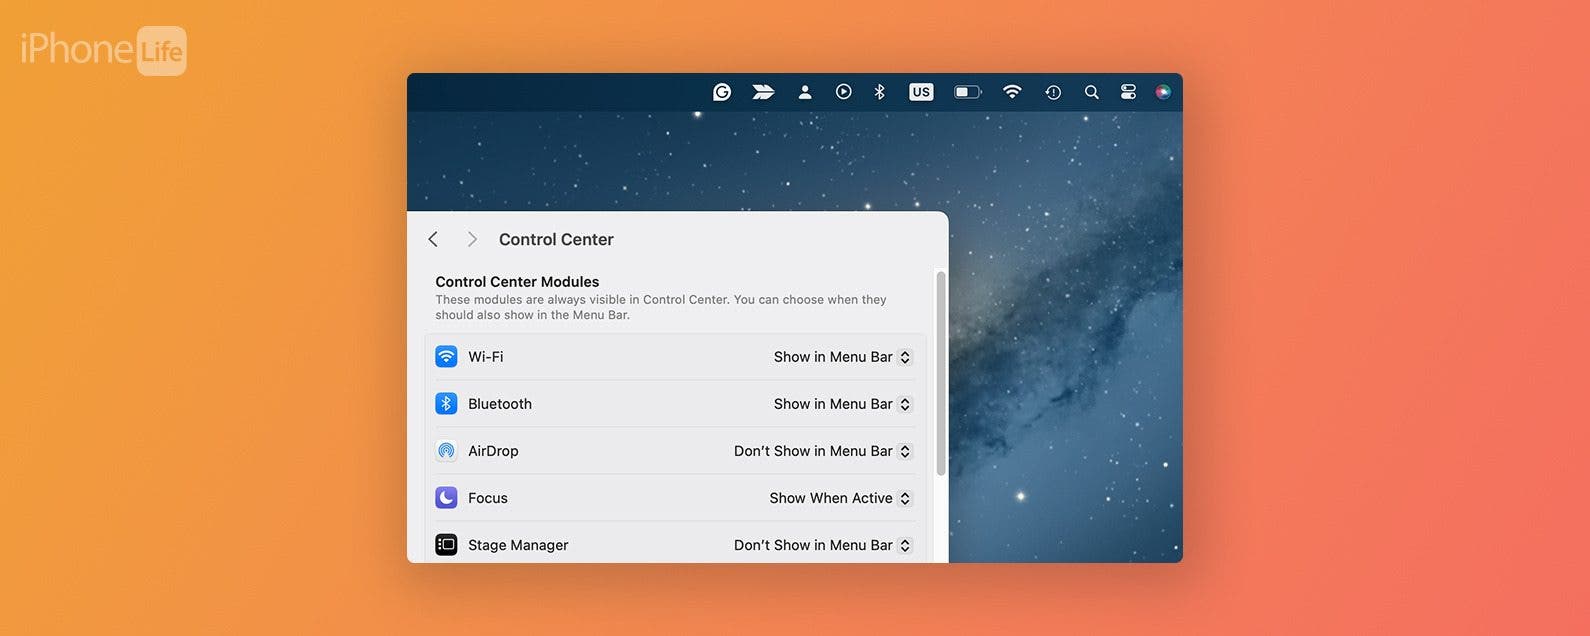Click the user account menu bar icon

tap(805, 92)
